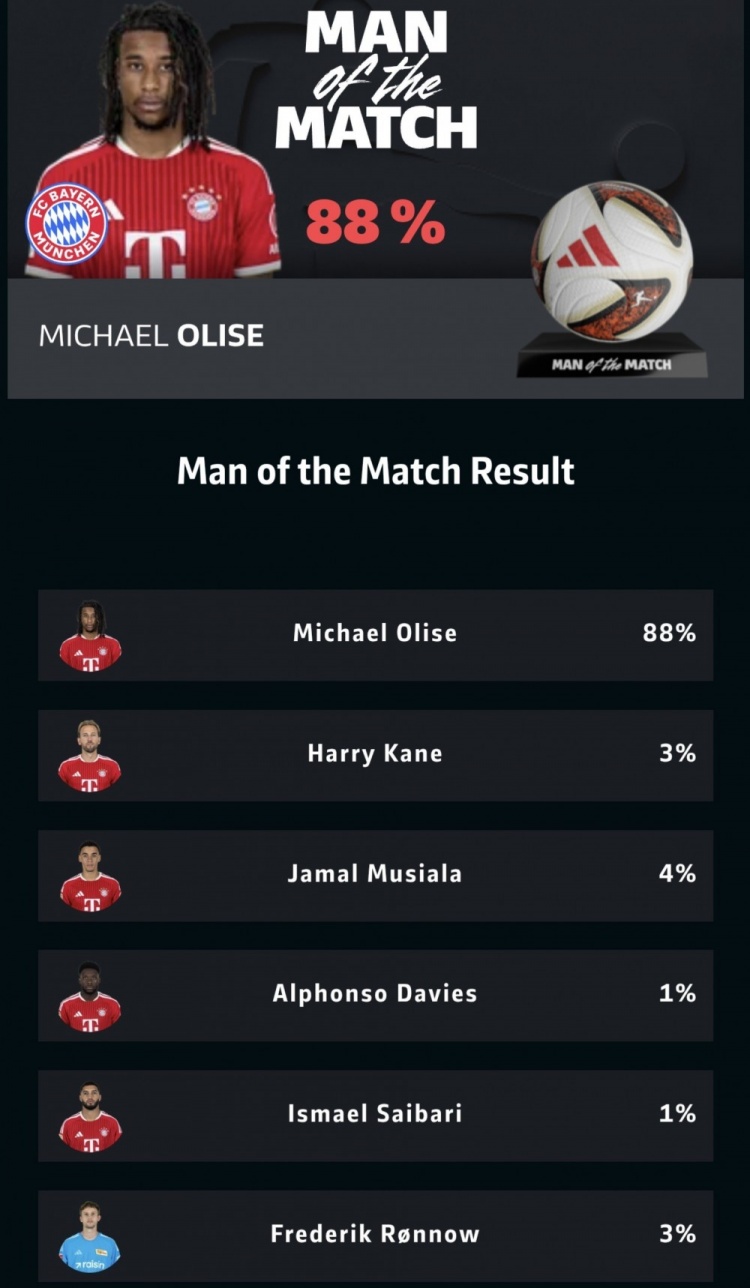Image resolution: width=750 pixels, height=1288 pixels.
Task: Click the Man of the Match Result heading
Action: (x=376, y=470)
